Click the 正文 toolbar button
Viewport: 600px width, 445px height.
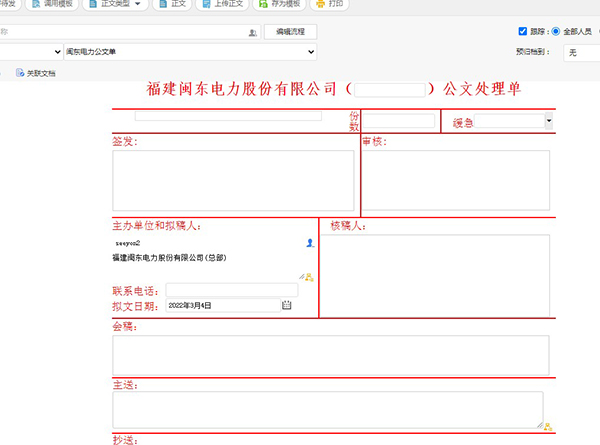click(x=172, y=4)
